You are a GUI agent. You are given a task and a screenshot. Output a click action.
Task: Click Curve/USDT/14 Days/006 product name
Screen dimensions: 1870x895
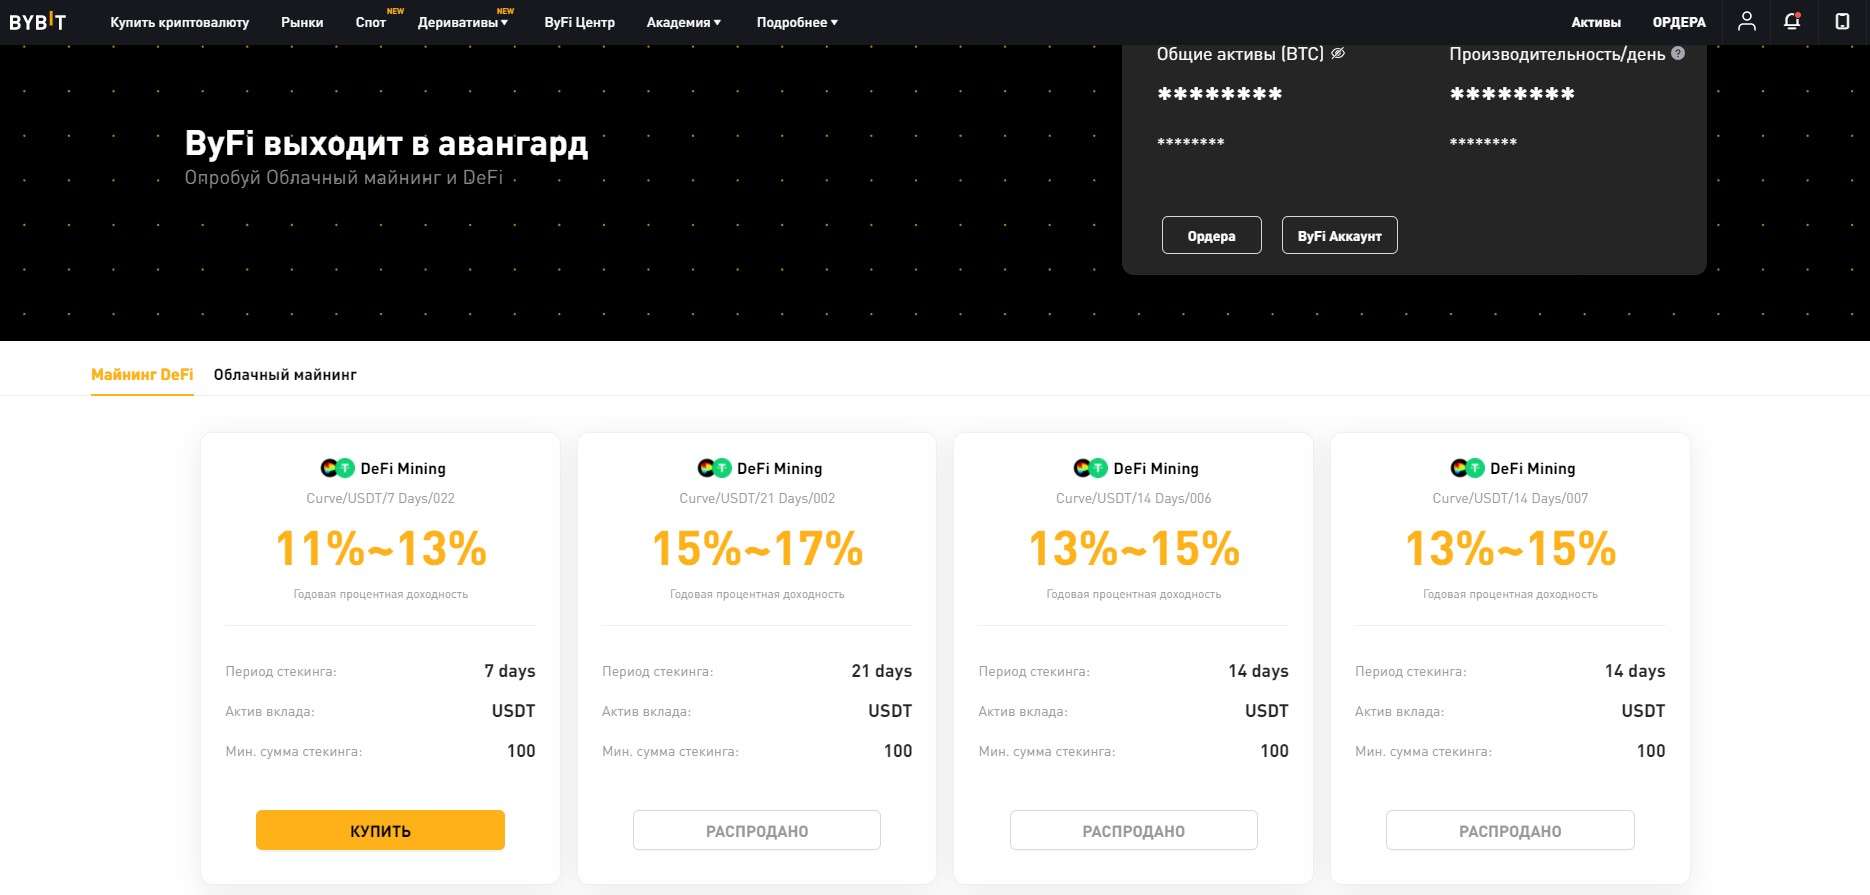pos(1134,498)
